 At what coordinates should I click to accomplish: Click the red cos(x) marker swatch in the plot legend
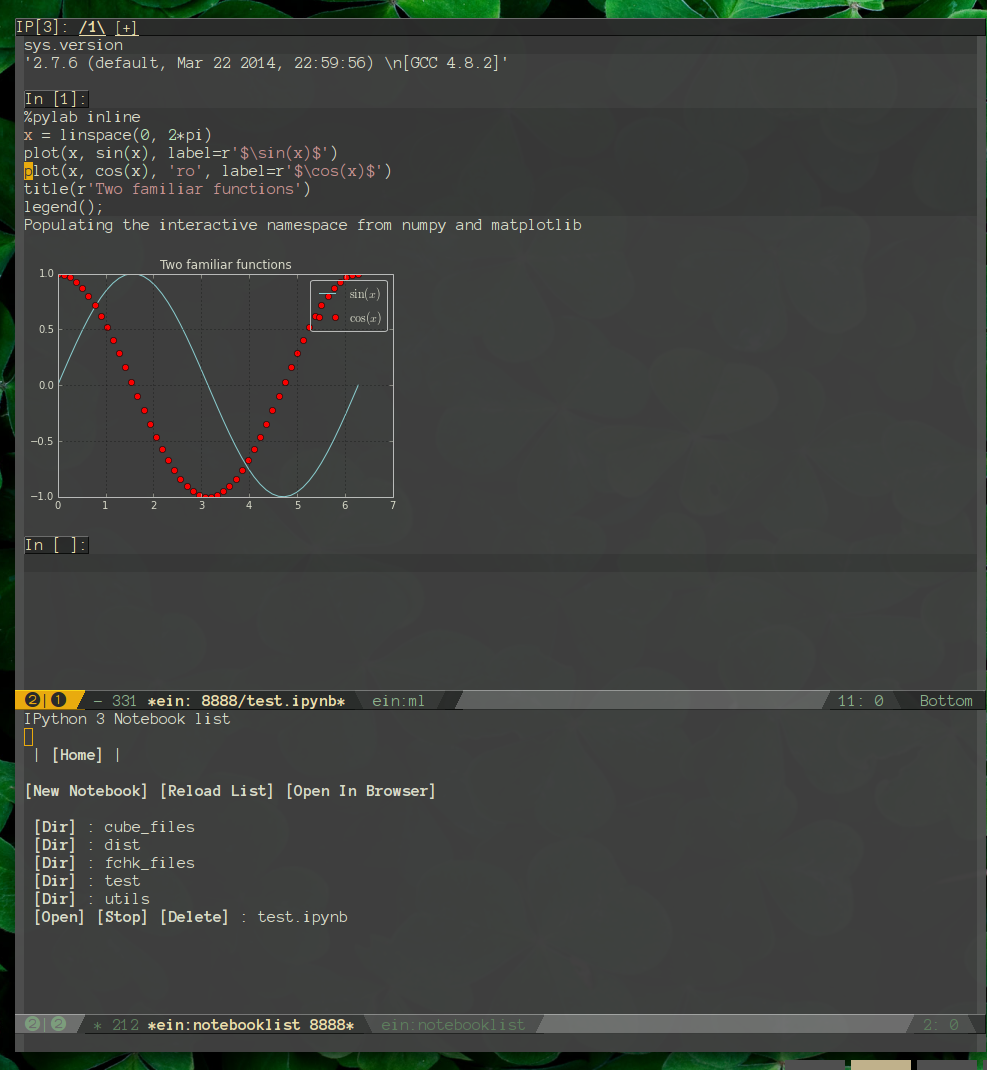click(x=334, y=318)
